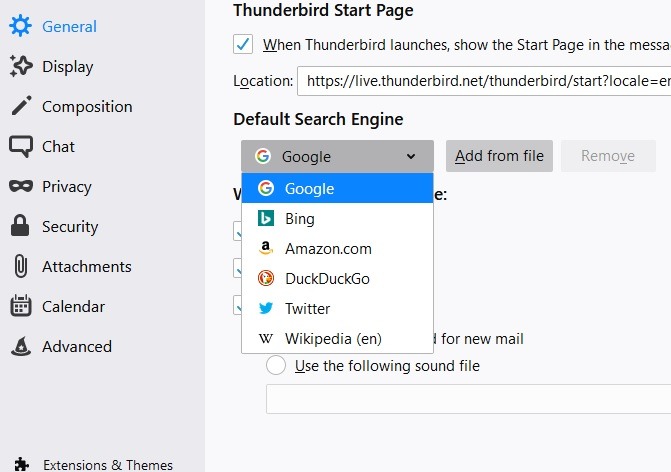Choose Bing from the search engine list
Screen dimensions: 671x472
pos(337,218)
